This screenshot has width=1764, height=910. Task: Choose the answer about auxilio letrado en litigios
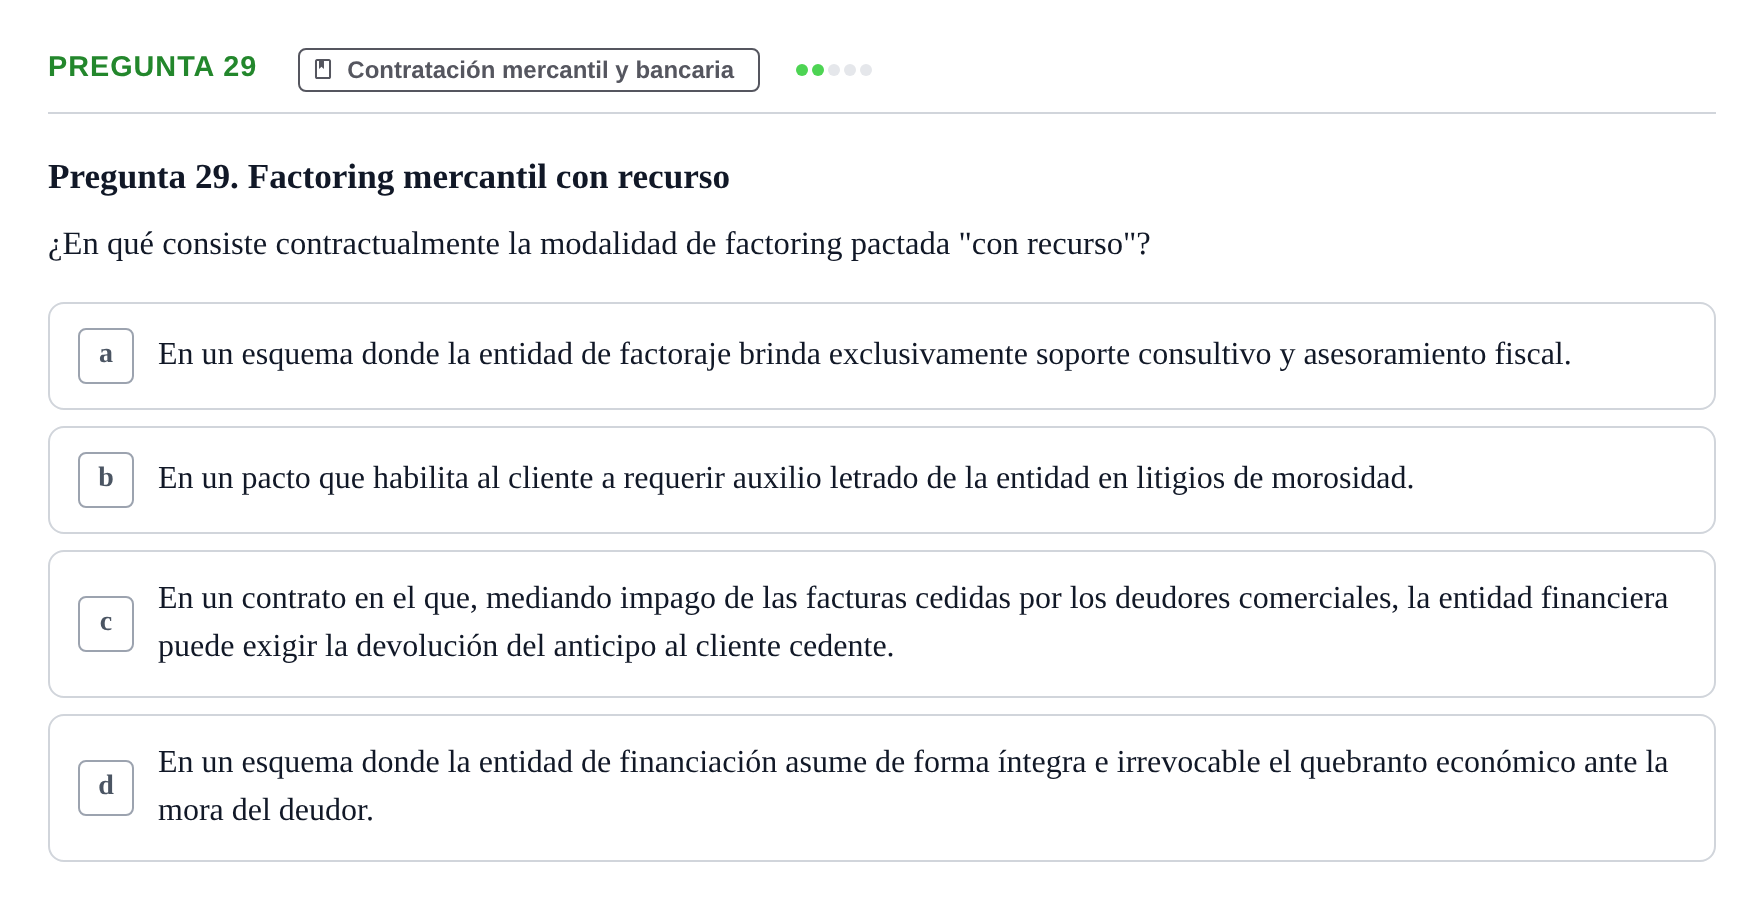click(882, 480)
